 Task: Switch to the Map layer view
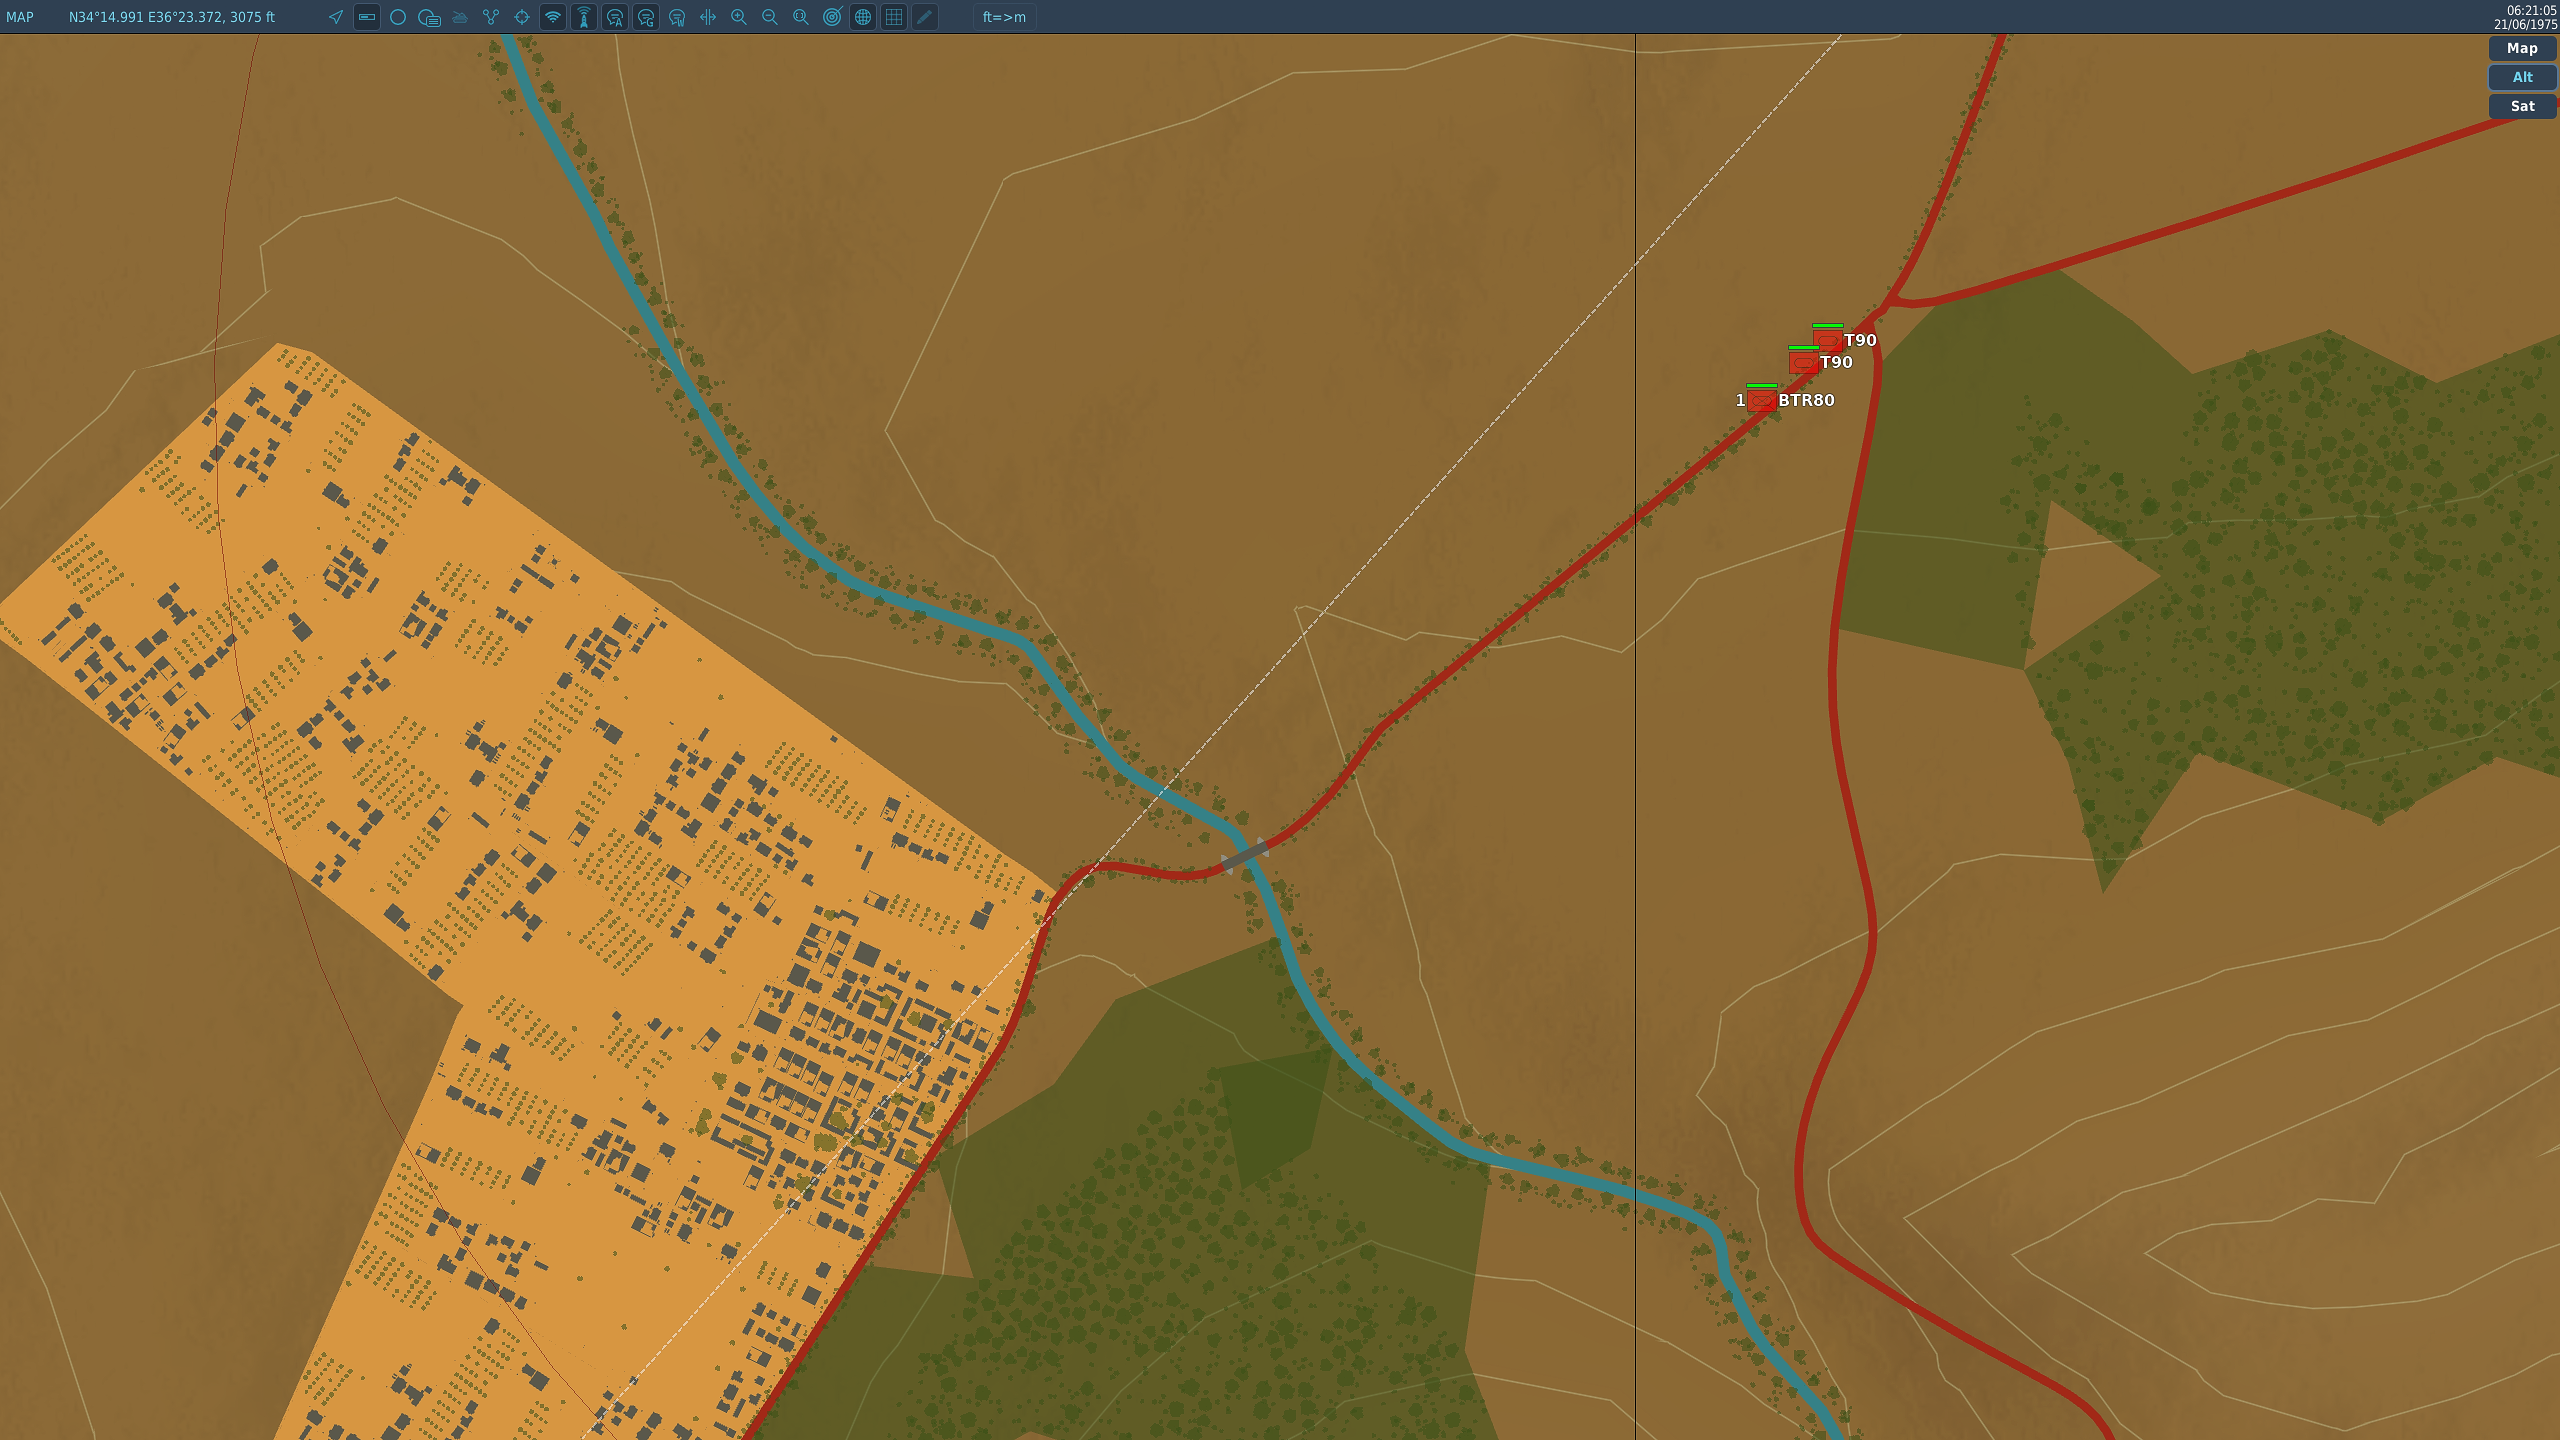tap(2522, 48)
